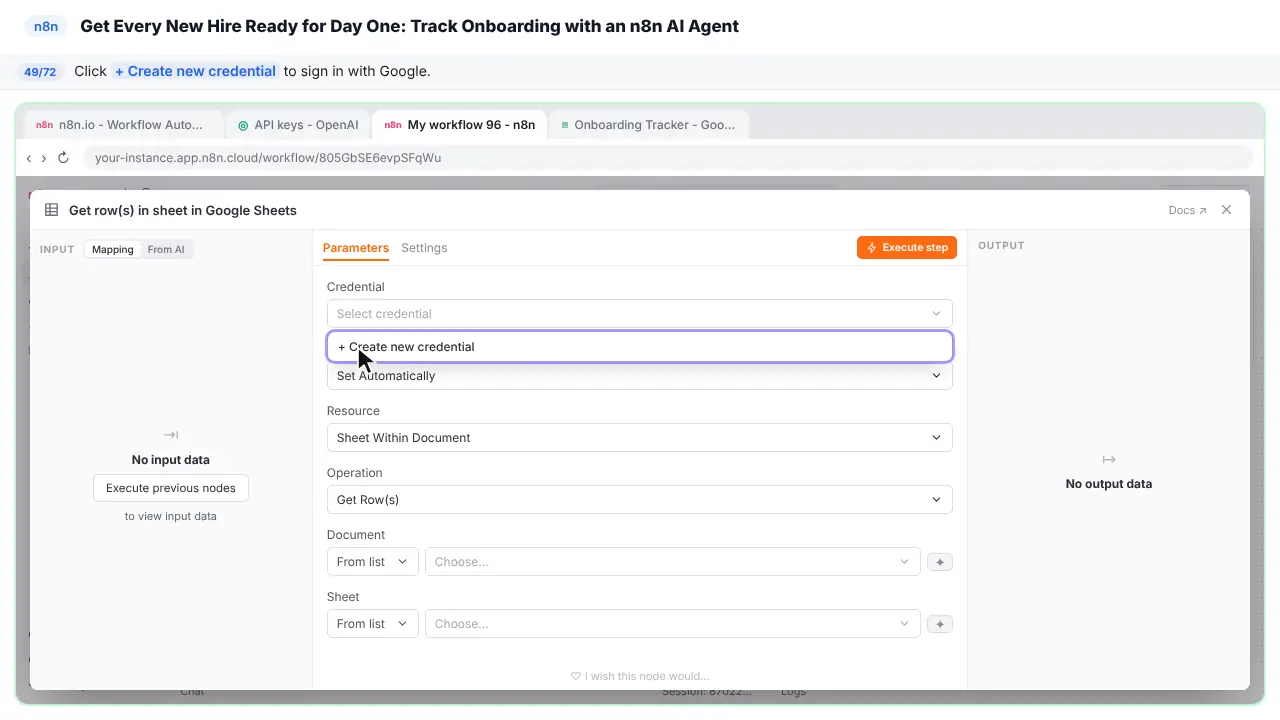Switch input view to From AI

(166, 249)
